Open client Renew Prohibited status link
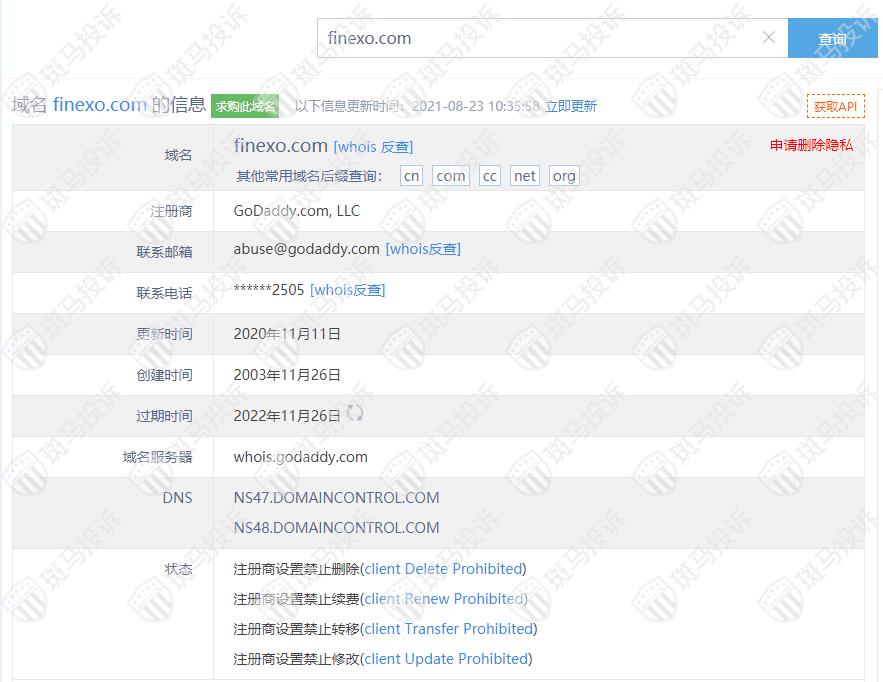The image size is (883, 682). pos(444,599)
